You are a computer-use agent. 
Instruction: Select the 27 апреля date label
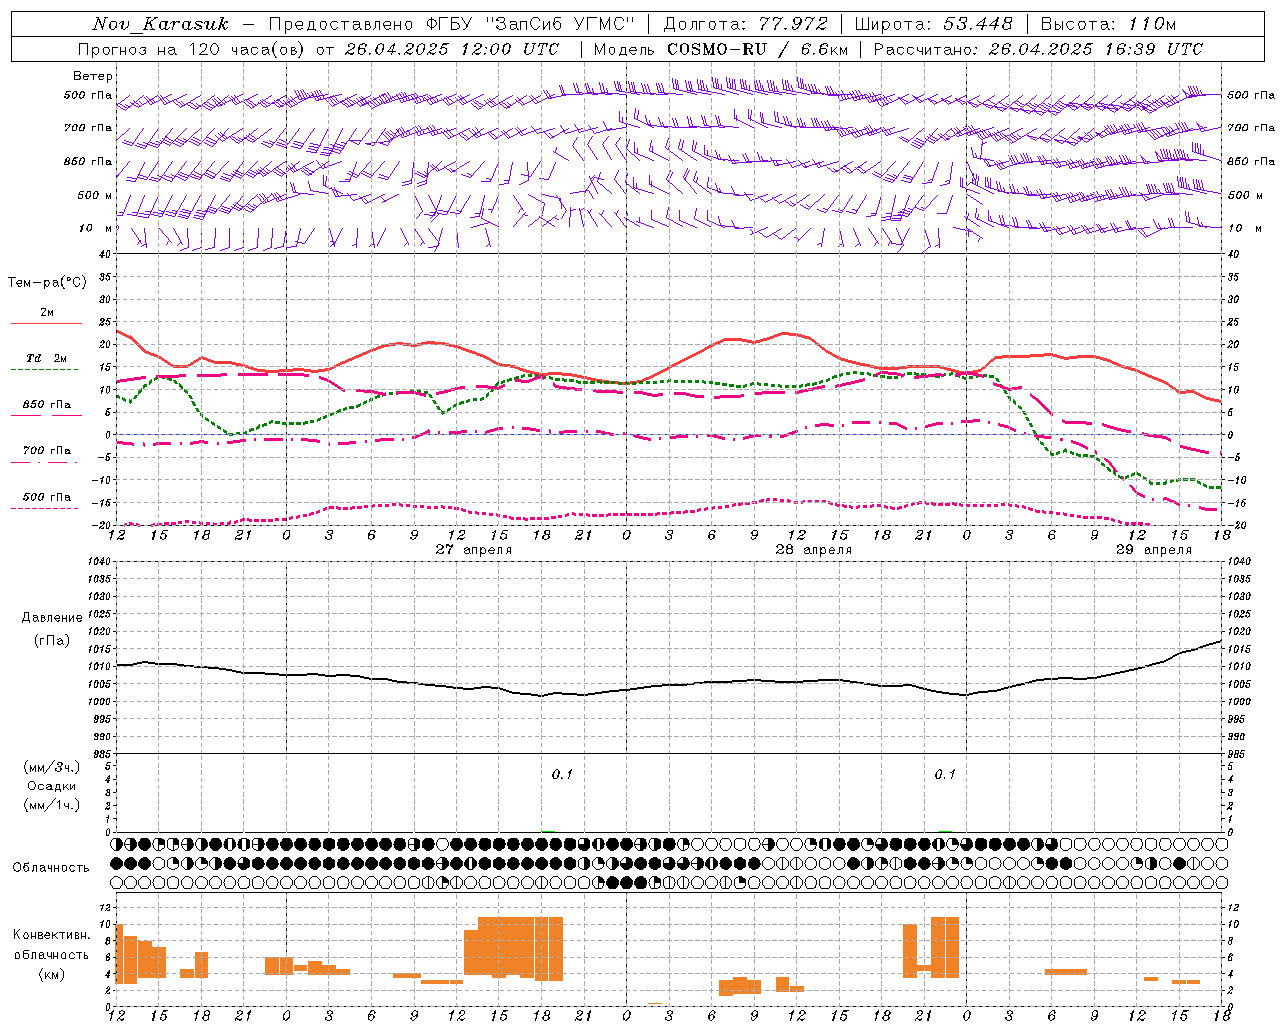pyautogui.click(x=474, y=550)
